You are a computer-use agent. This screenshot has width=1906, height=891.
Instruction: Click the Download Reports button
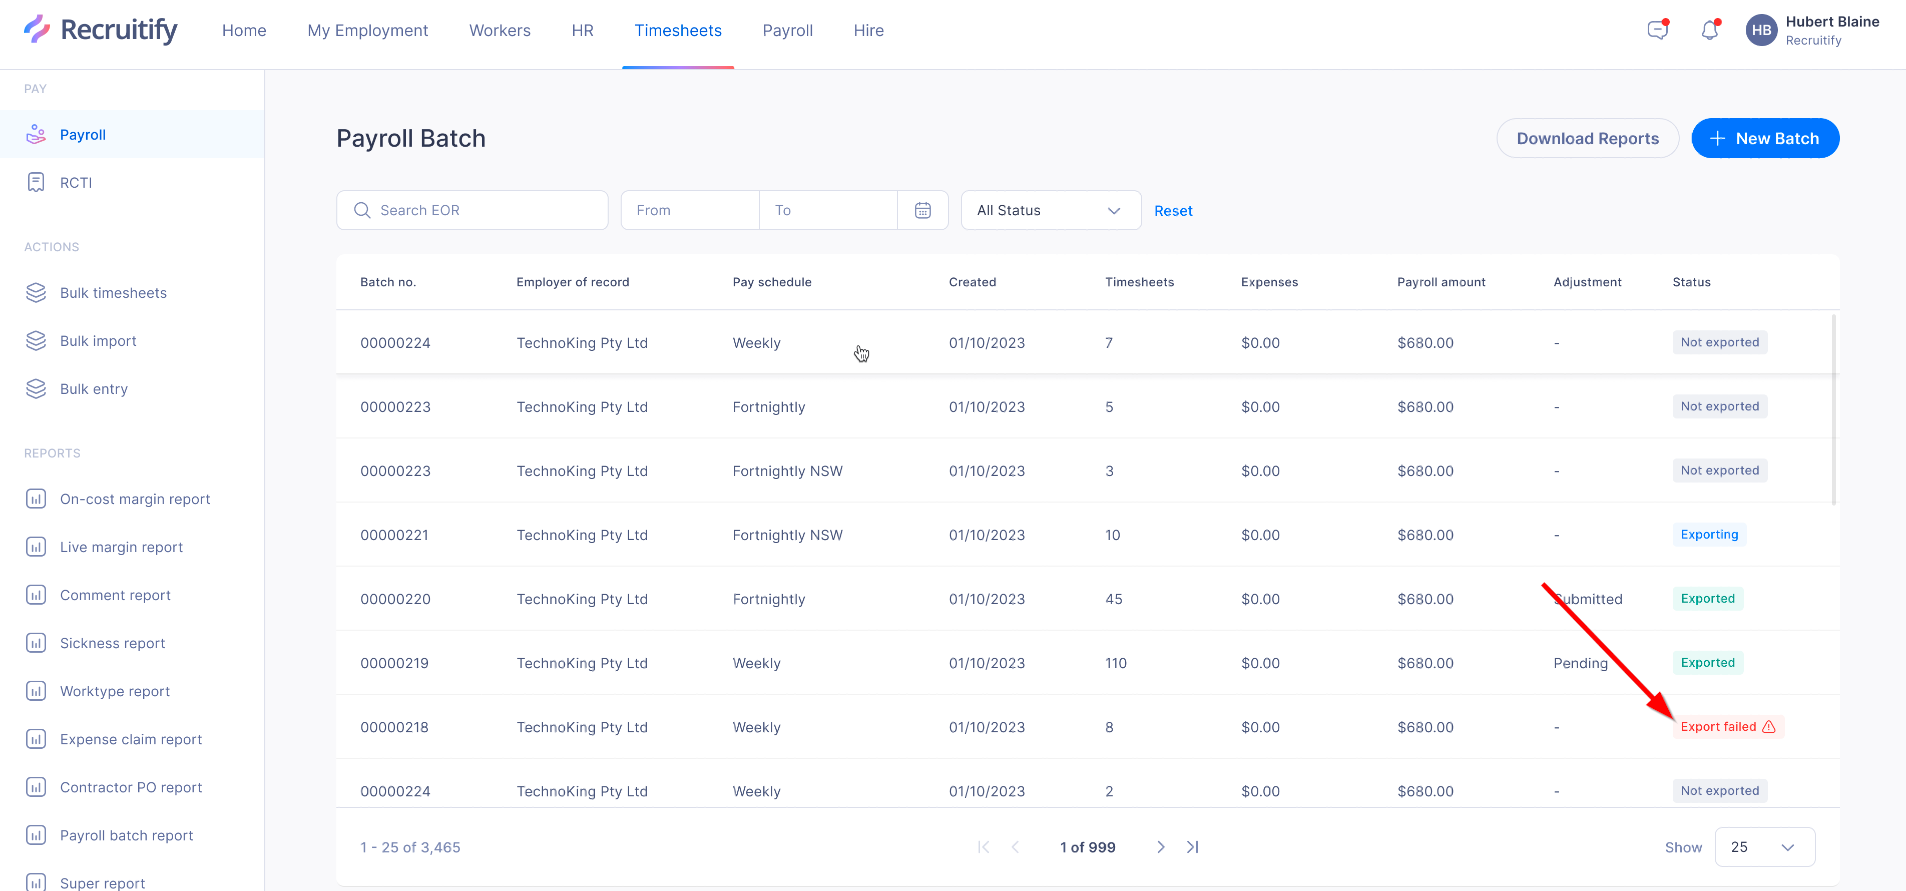pos(1588,138)
